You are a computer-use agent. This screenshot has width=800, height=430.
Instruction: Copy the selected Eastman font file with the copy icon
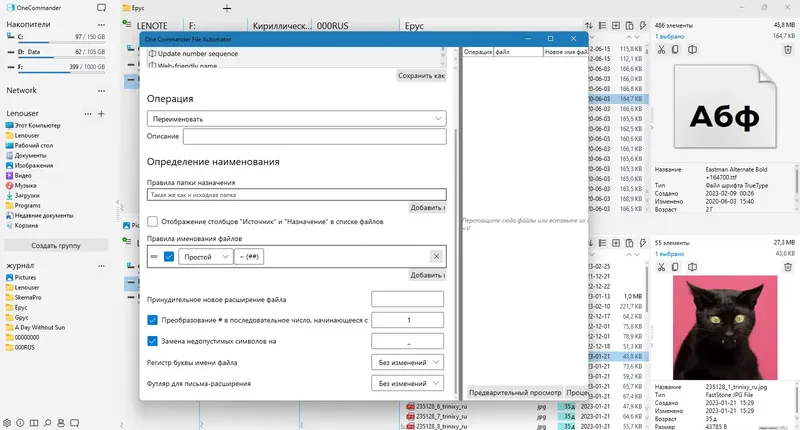tap(676, 49)
